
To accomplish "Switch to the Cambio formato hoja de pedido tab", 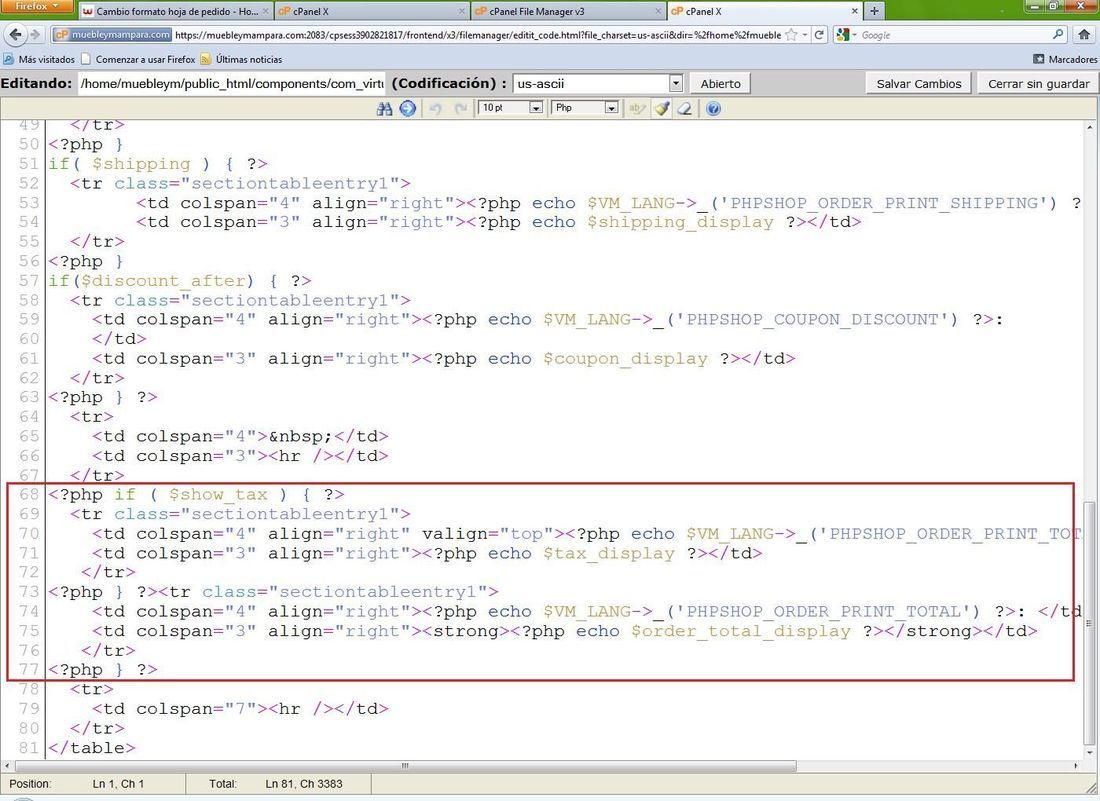I will 175,11.
